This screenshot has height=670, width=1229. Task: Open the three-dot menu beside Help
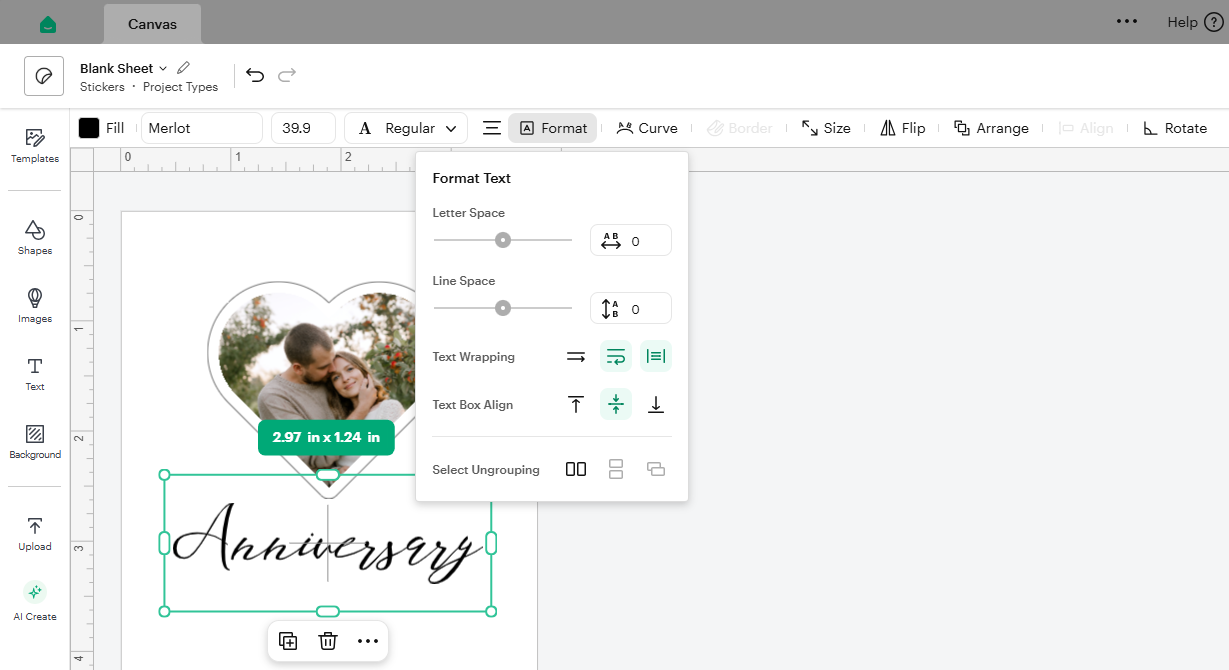(1127, 21)
